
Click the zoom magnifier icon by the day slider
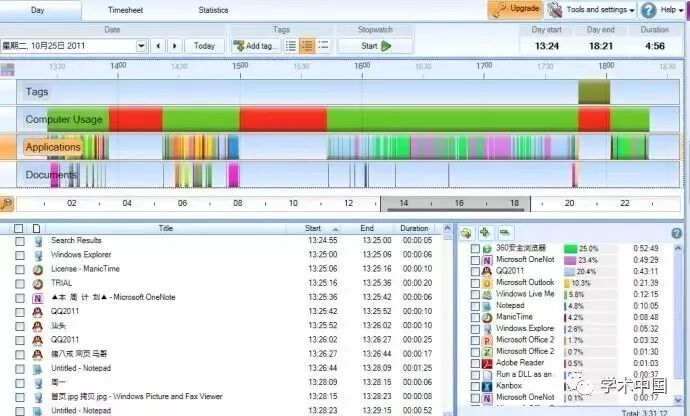pyautogui.click(x=7, y=203)
